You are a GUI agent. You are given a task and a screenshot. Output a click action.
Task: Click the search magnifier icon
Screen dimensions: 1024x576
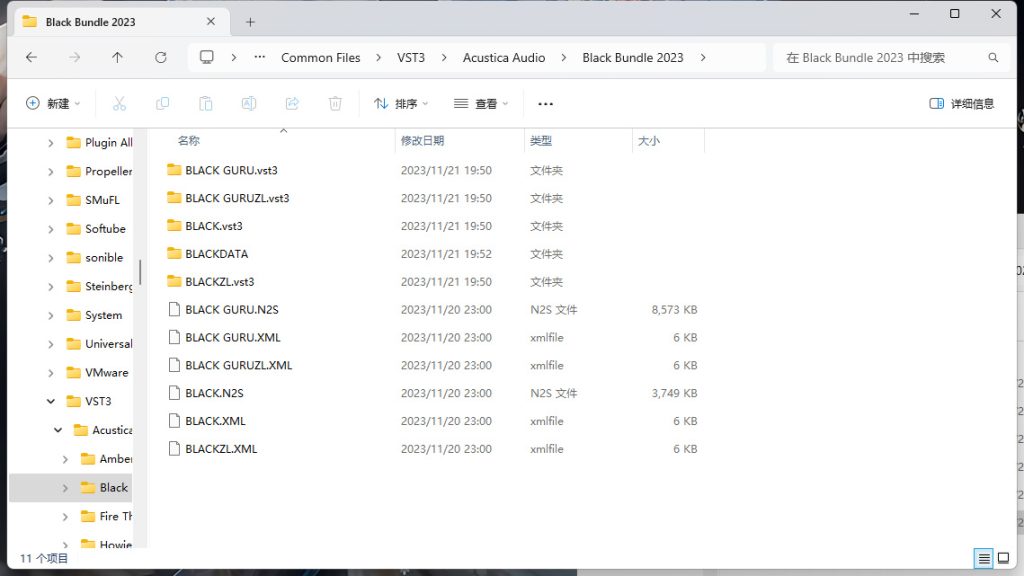pyautogui.click(x=993, y=57)
